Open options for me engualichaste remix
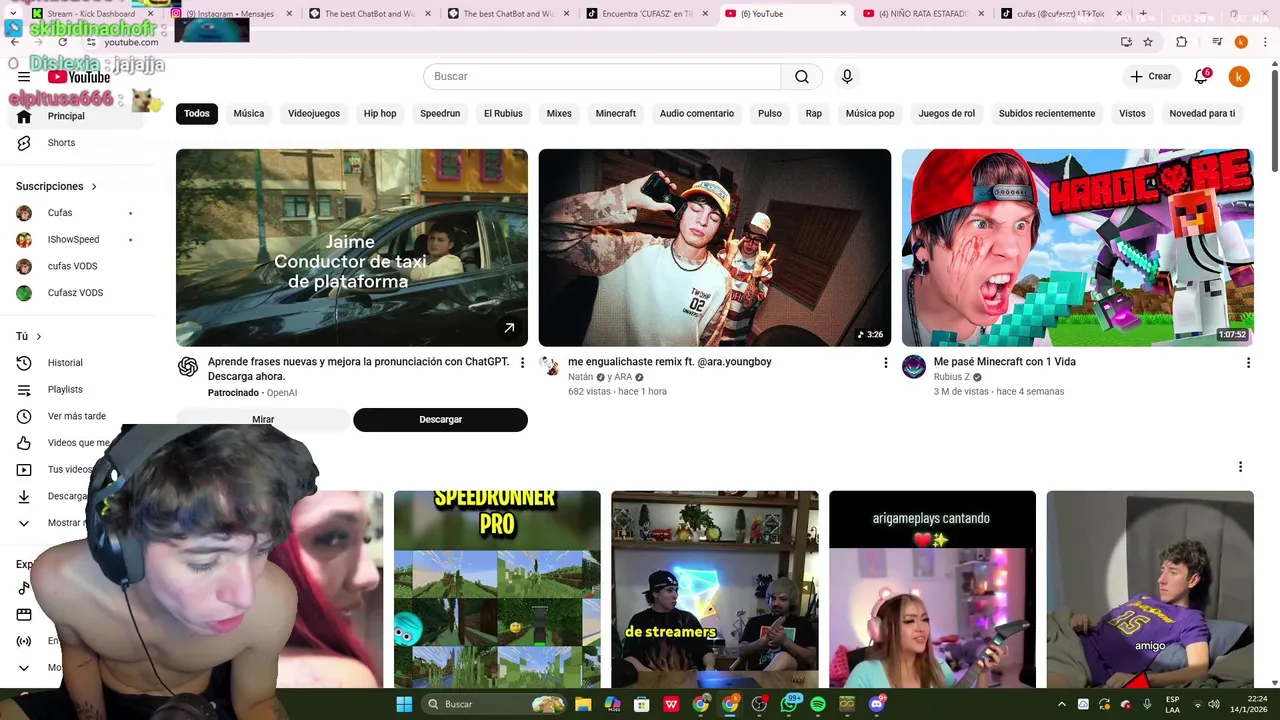Screen dimensions: 1280x720 coord(885,363)
